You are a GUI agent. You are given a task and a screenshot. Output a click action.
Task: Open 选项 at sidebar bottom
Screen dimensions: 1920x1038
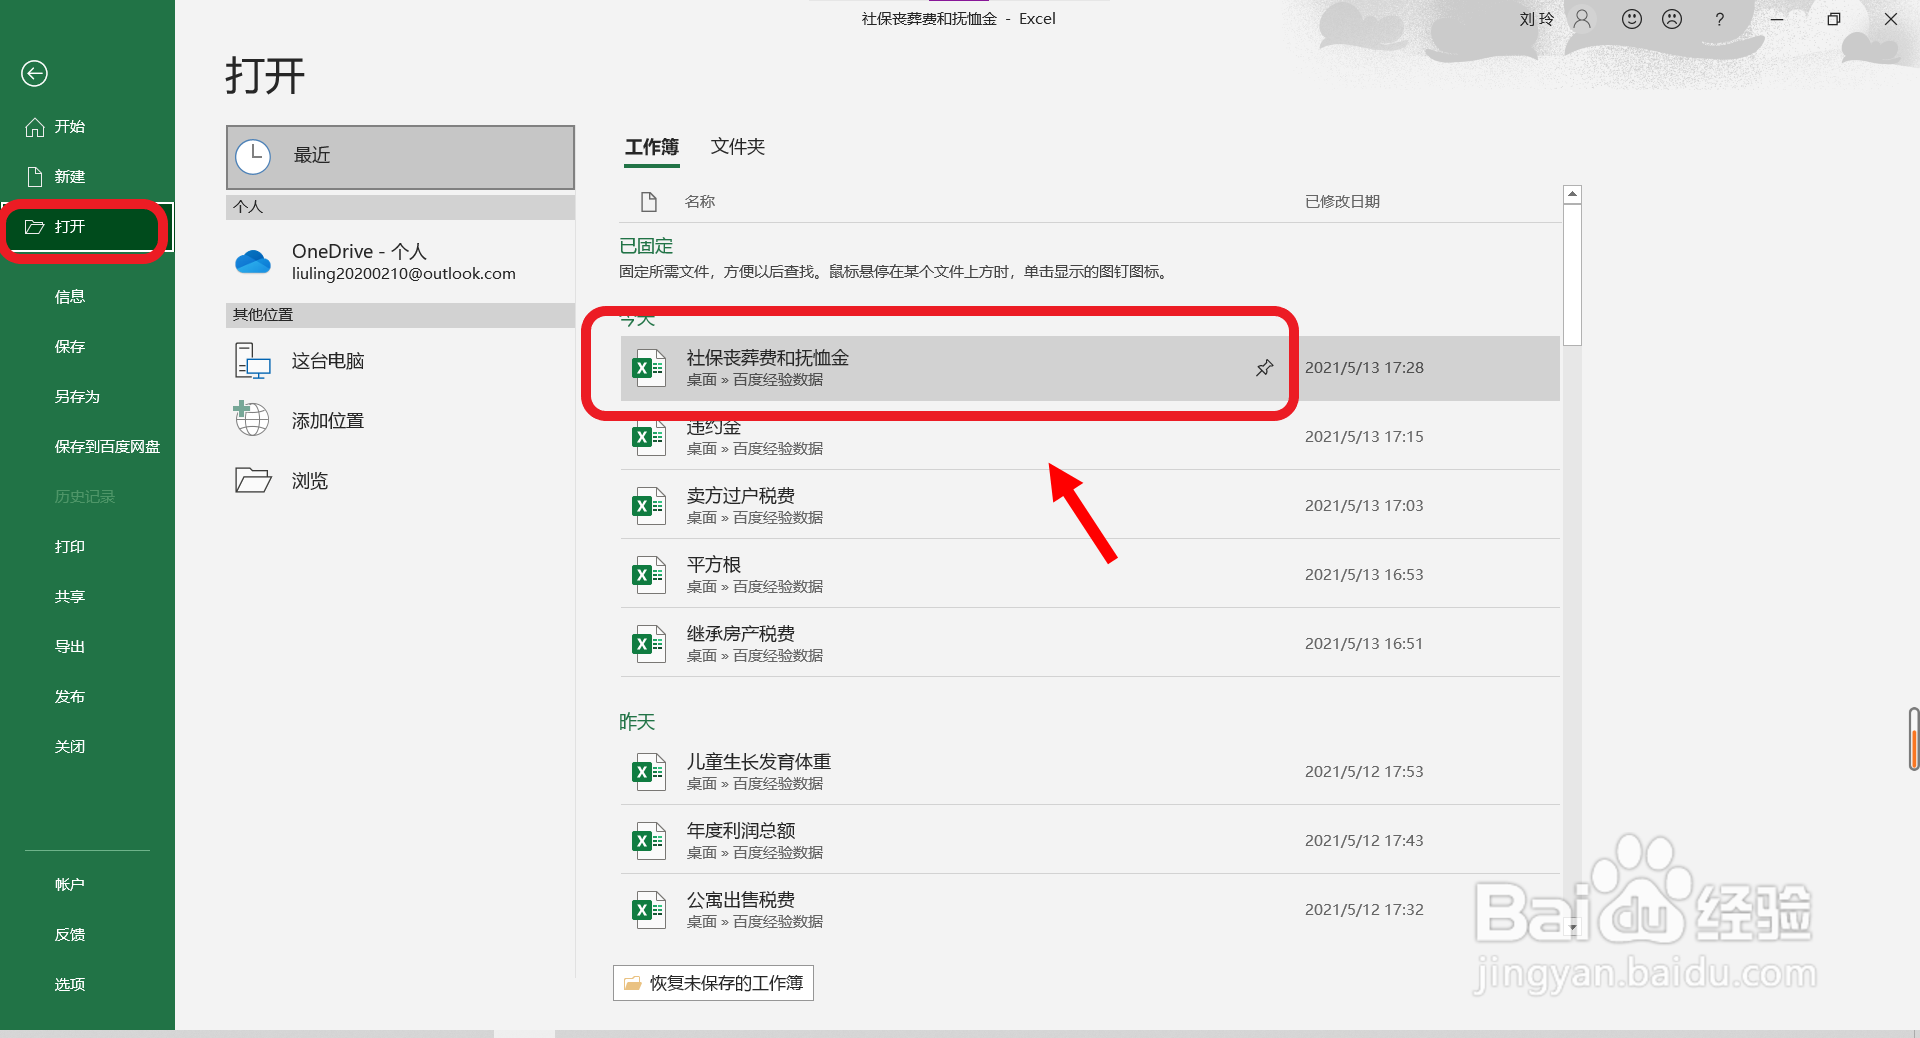pyautogui.click(x=70, y=984)
